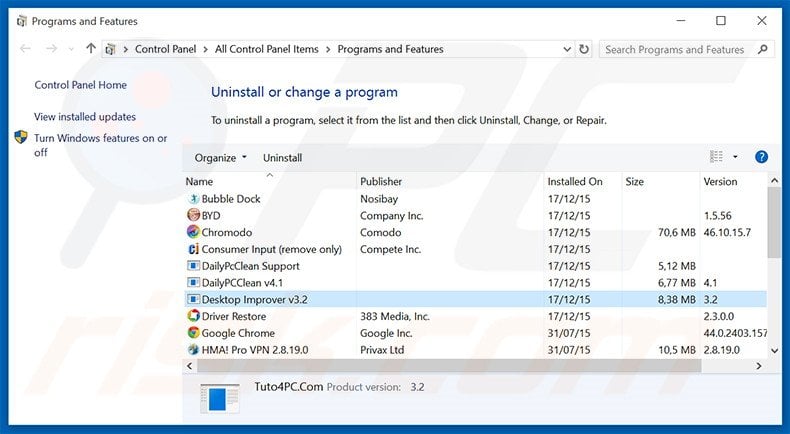Click the scroll left arrow of list
Image resolution: width=790 pixels, height=434 pixels.
189,366
